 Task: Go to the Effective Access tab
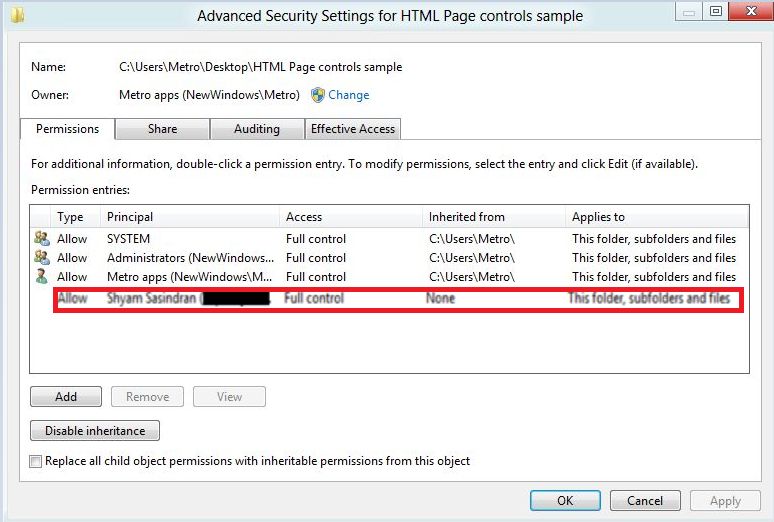352,129
